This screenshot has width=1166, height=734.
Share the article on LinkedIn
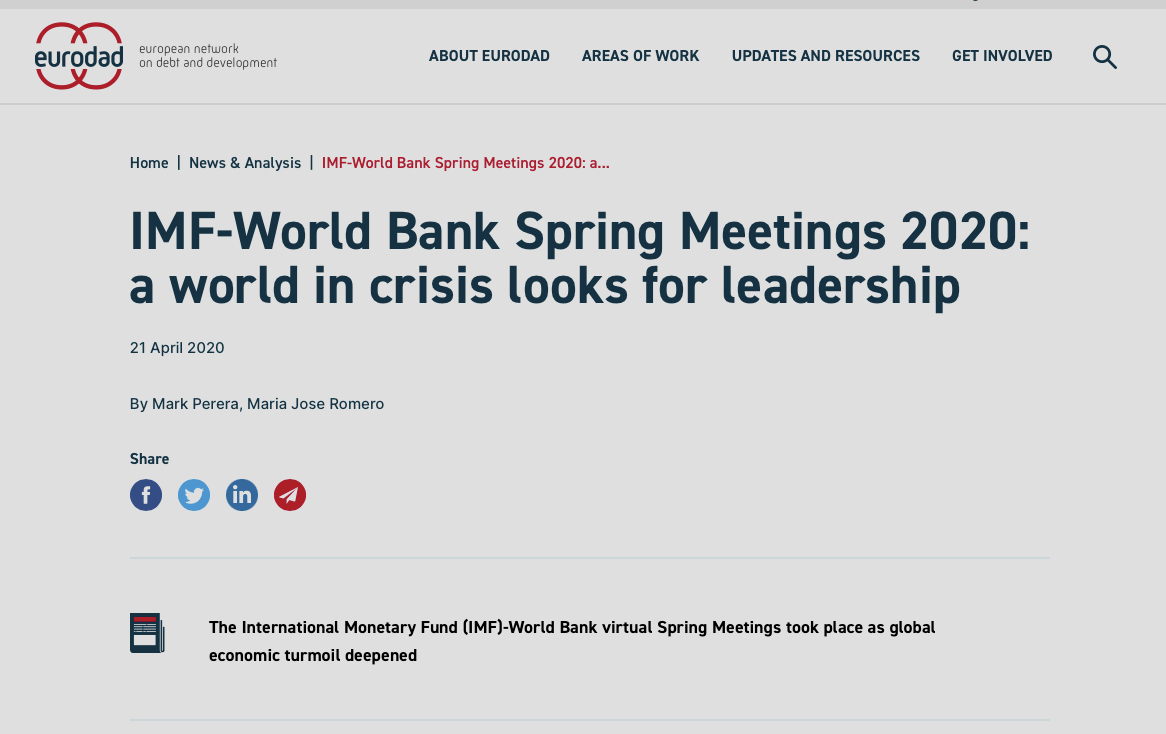[242, 495]
